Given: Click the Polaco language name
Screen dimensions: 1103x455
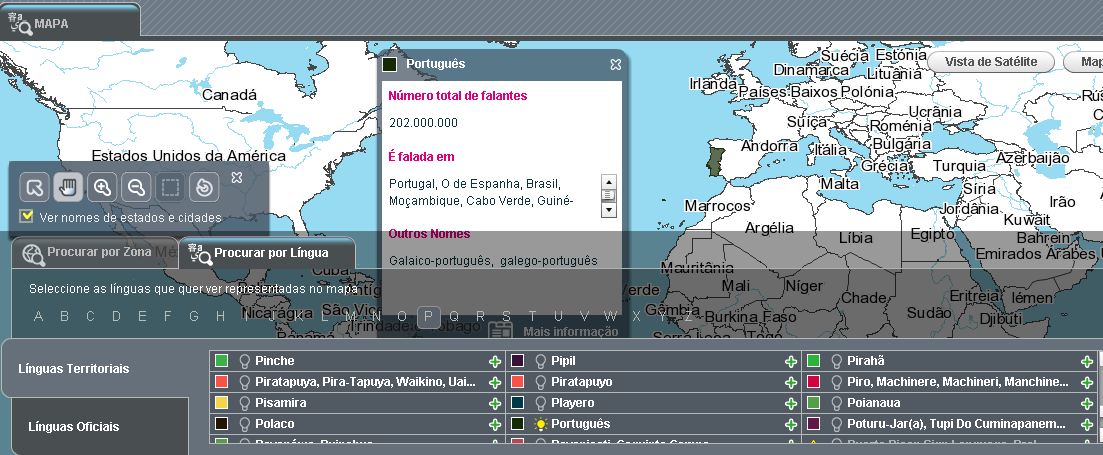Looking at the screenshot, I should click(275, 424).
